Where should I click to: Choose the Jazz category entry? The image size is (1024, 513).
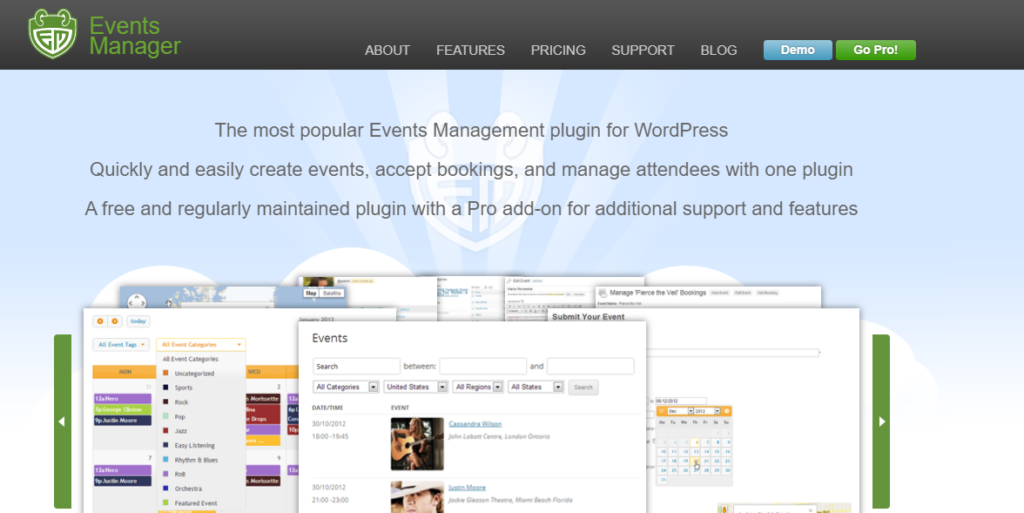(x=181, y=431)
